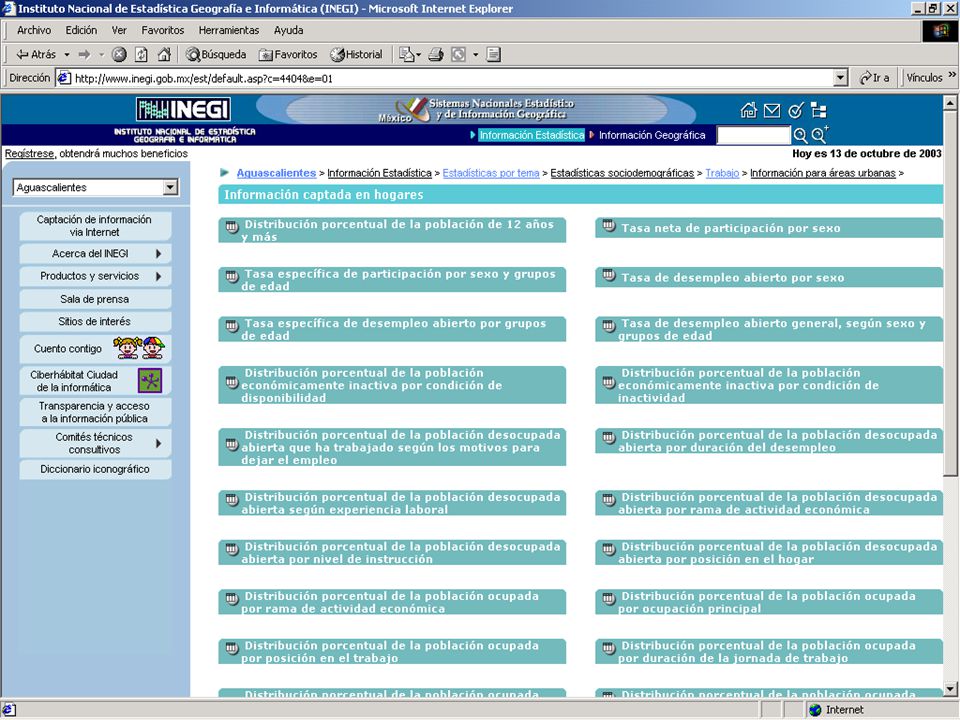This screenshot has height=720, width=960.
Task: Click the envelope contact icon in INEGI header
Action: 772,111
